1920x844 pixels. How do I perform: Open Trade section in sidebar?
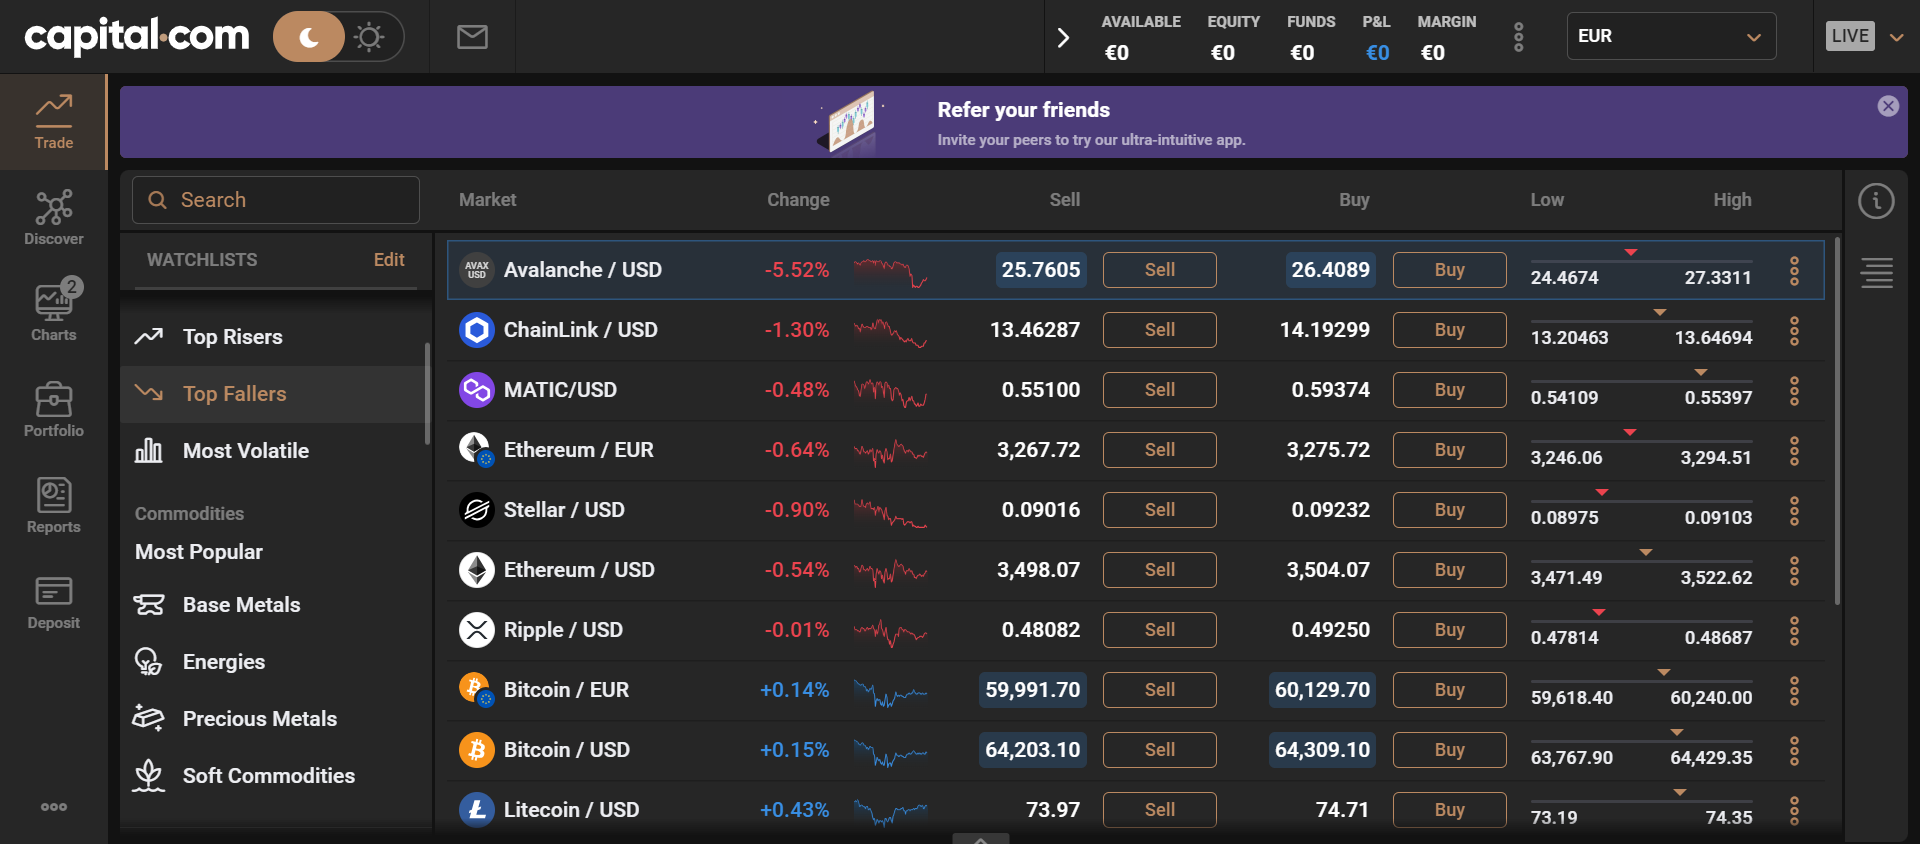tap(54, 122)
